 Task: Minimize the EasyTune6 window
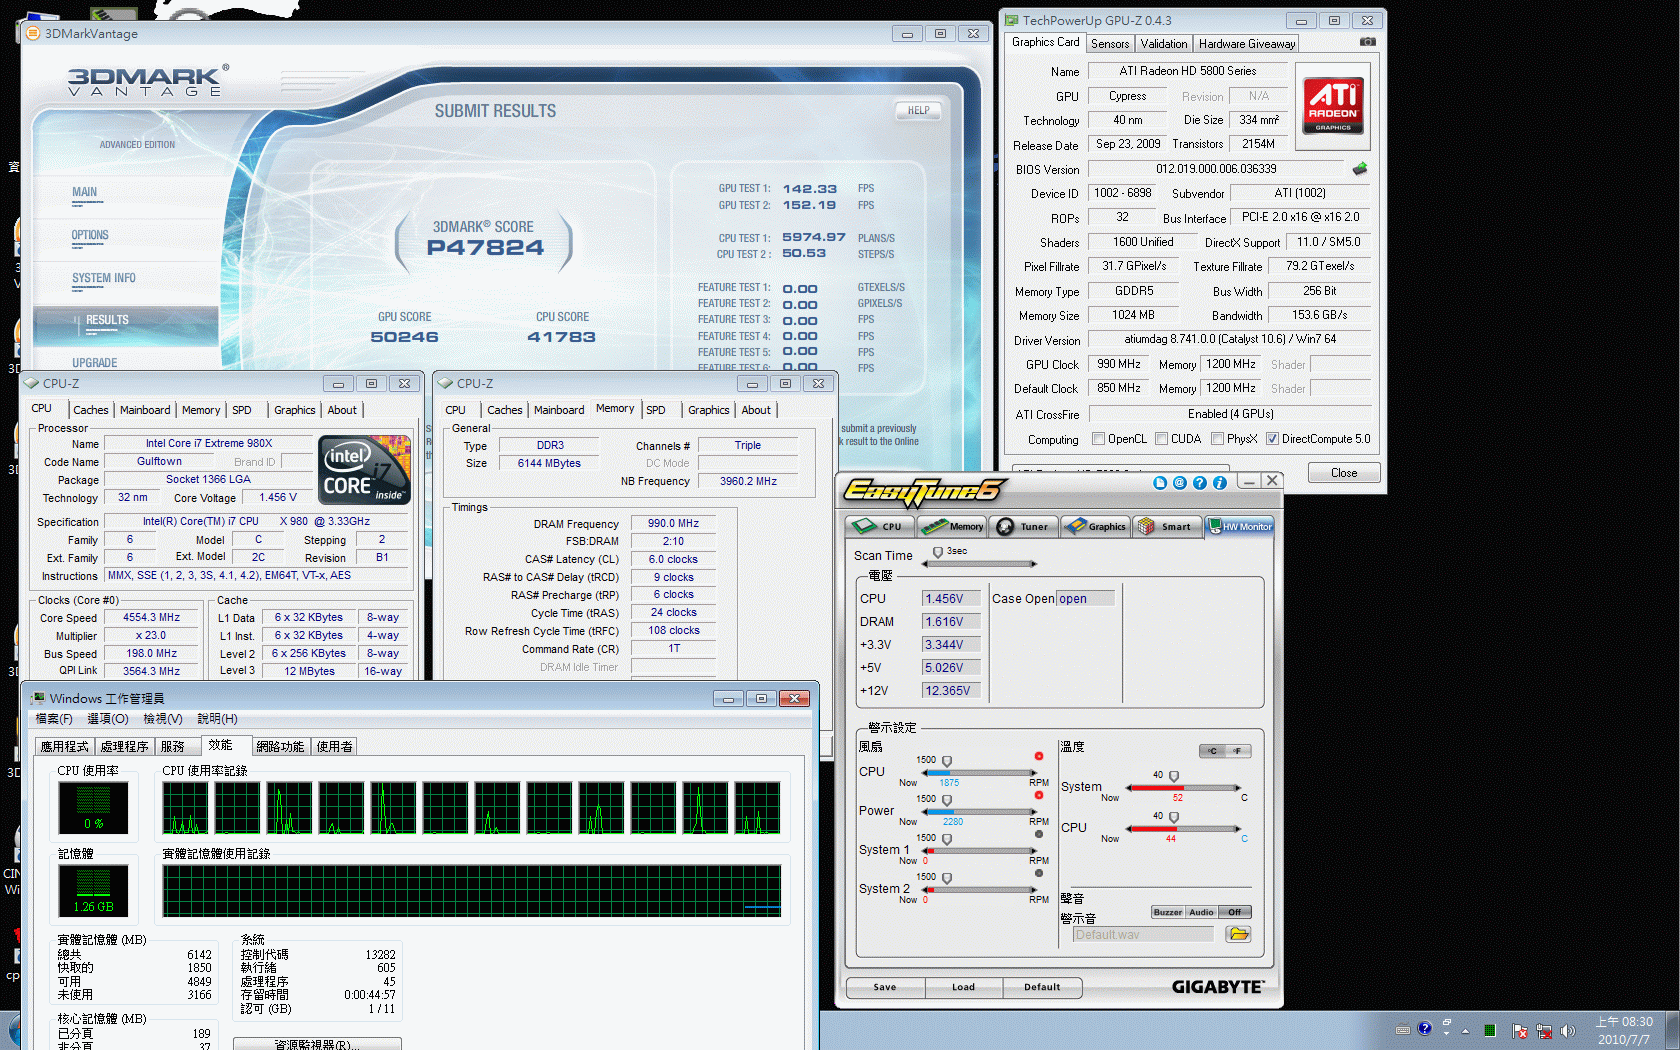[x=1248, y=482]
